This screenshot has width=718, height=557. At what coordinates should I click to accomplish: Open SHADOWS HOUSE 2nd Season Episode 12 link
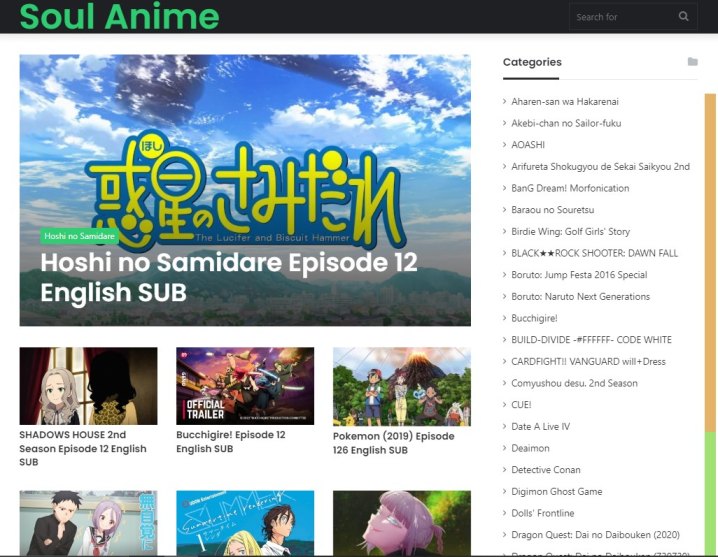(x=83, y=448)
